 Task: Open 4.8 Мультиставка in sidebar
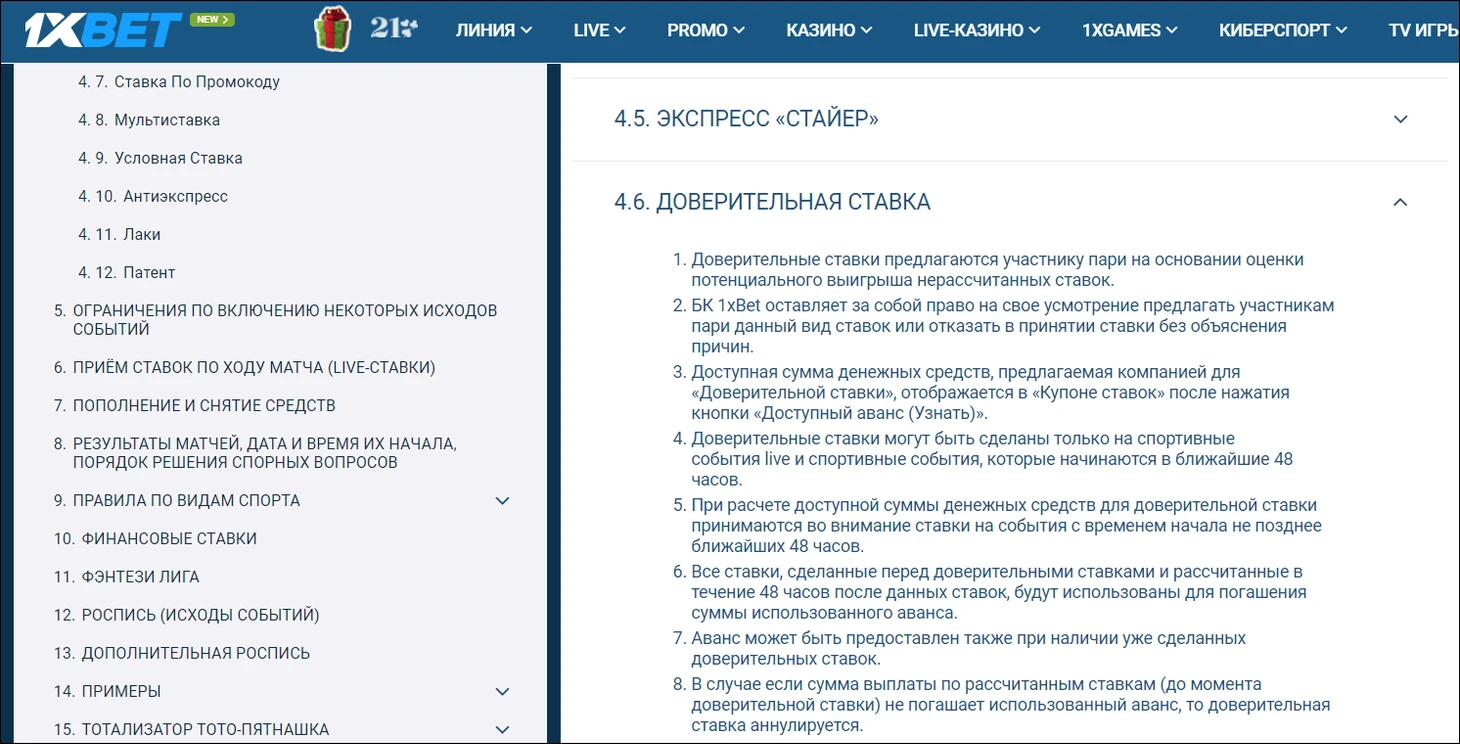149,120
